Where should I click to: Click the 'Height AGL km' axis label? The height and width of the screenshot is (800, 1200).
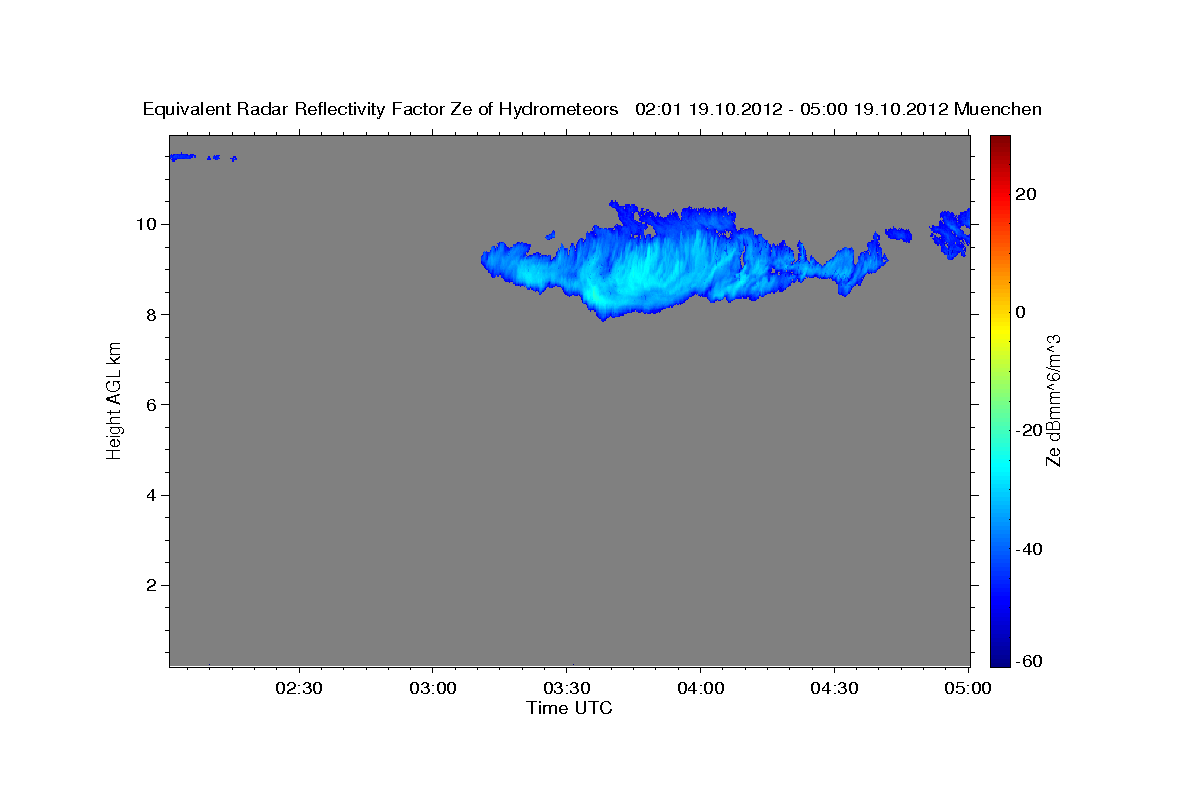[114, 400]
